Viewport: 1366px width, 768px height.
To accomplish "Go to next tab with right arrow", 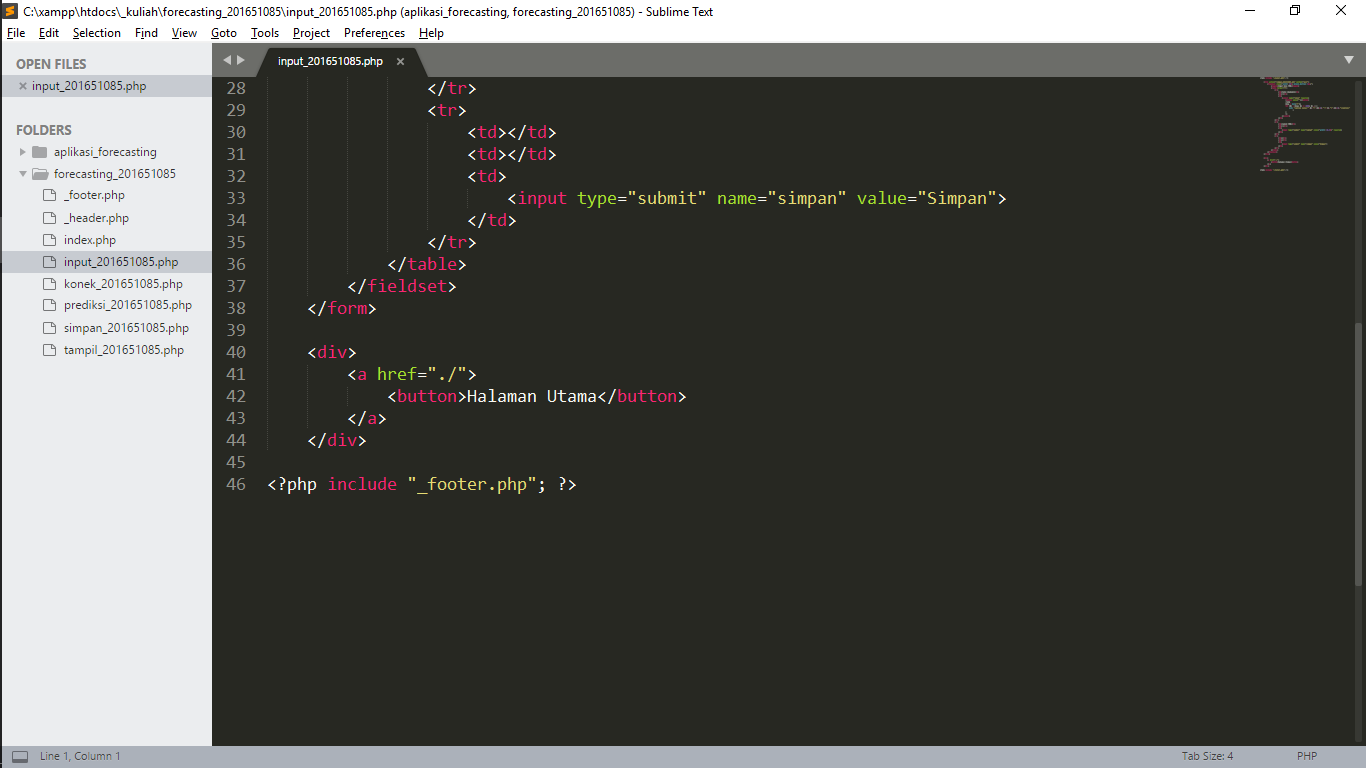I will pos(240,60).
